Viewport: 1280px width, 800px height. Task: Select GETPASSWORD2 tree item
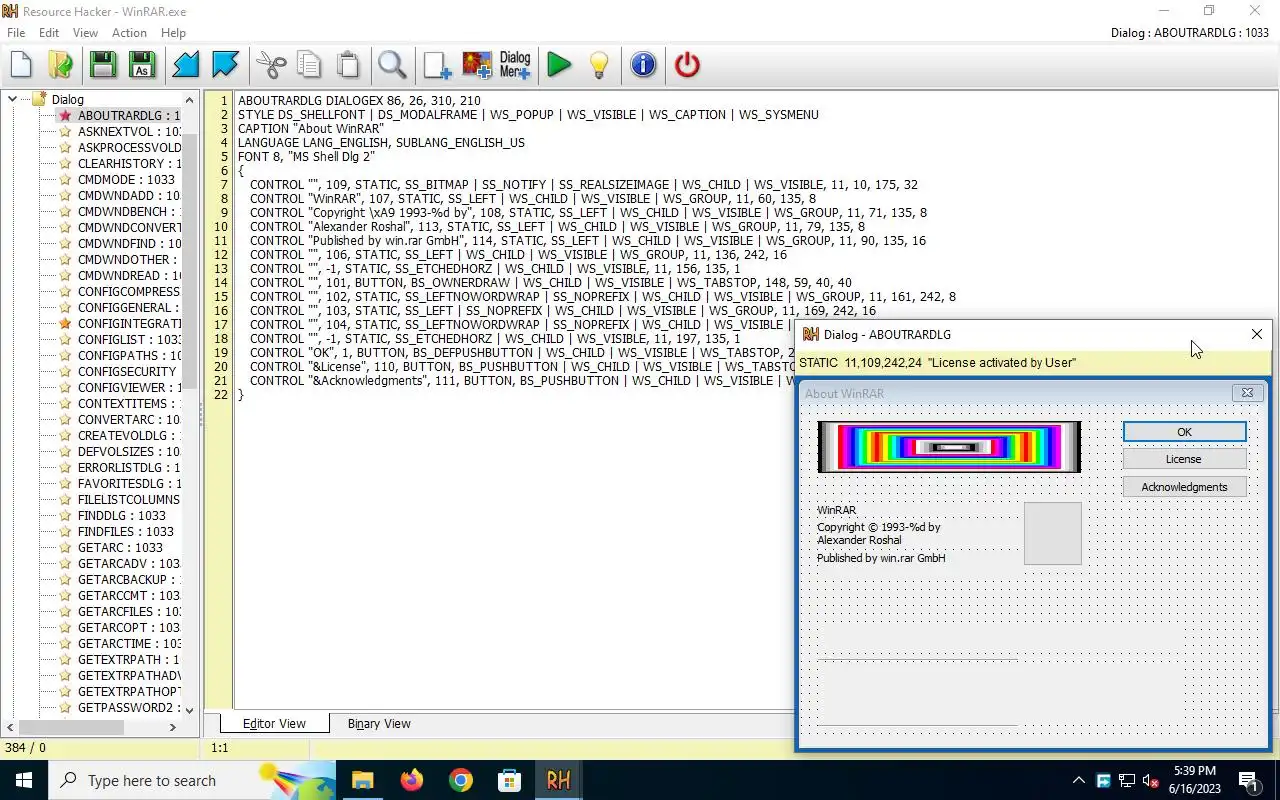click(x=129, y=708)
